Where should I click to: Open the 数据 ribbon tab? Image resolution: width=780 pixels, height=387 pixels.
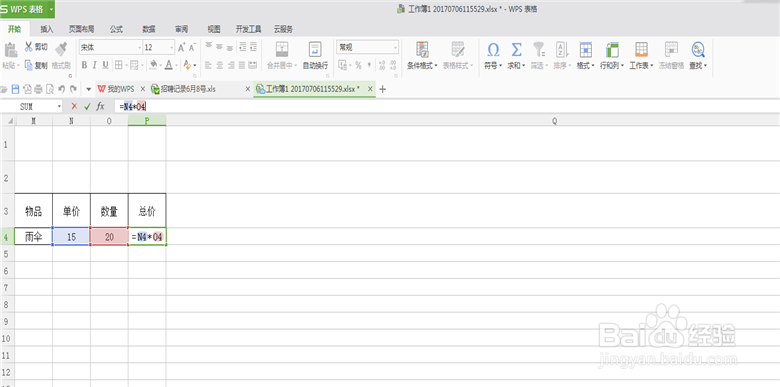tap(149, 29)
